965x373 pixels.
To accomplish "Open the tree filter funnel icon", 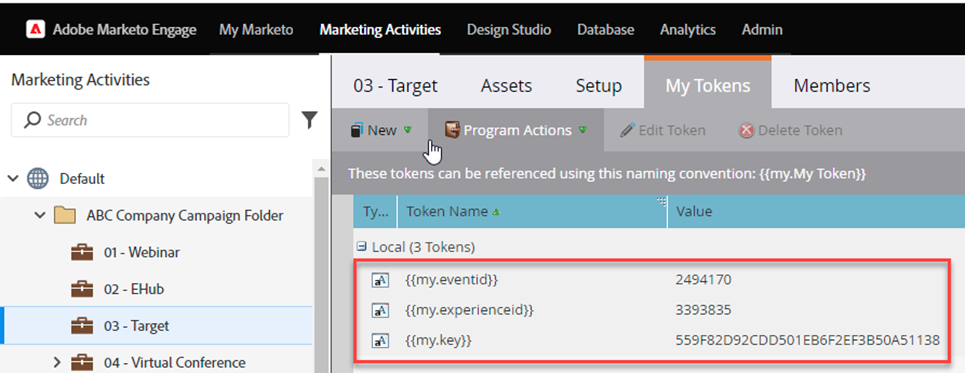I will pos(310,120).
